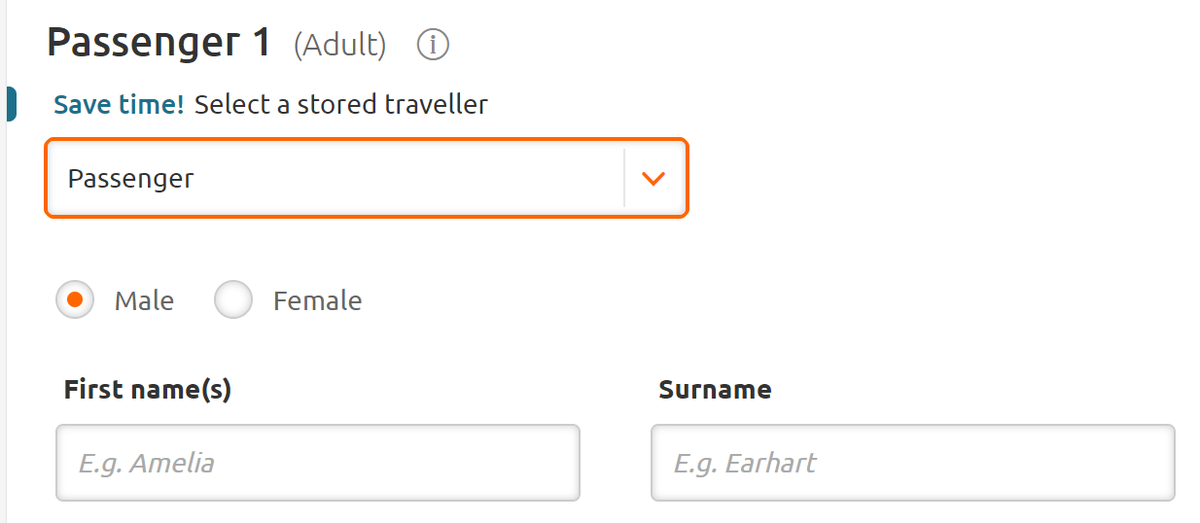Click the 'E.g. Amelia' placeholder text

pyautogui.click(x=146, y=463)
